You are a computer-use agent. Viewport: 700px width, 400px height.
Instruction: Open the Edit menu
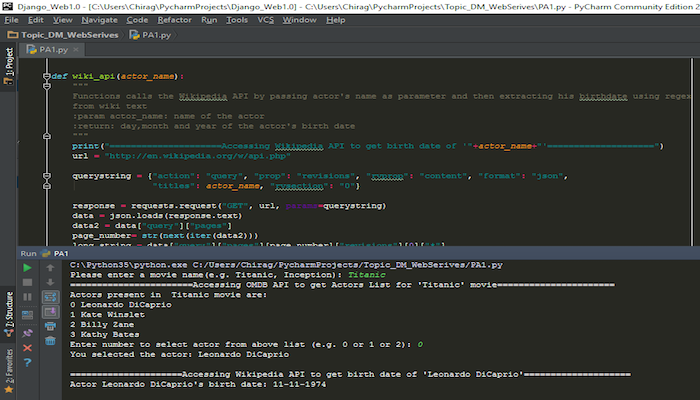[36, 20]
